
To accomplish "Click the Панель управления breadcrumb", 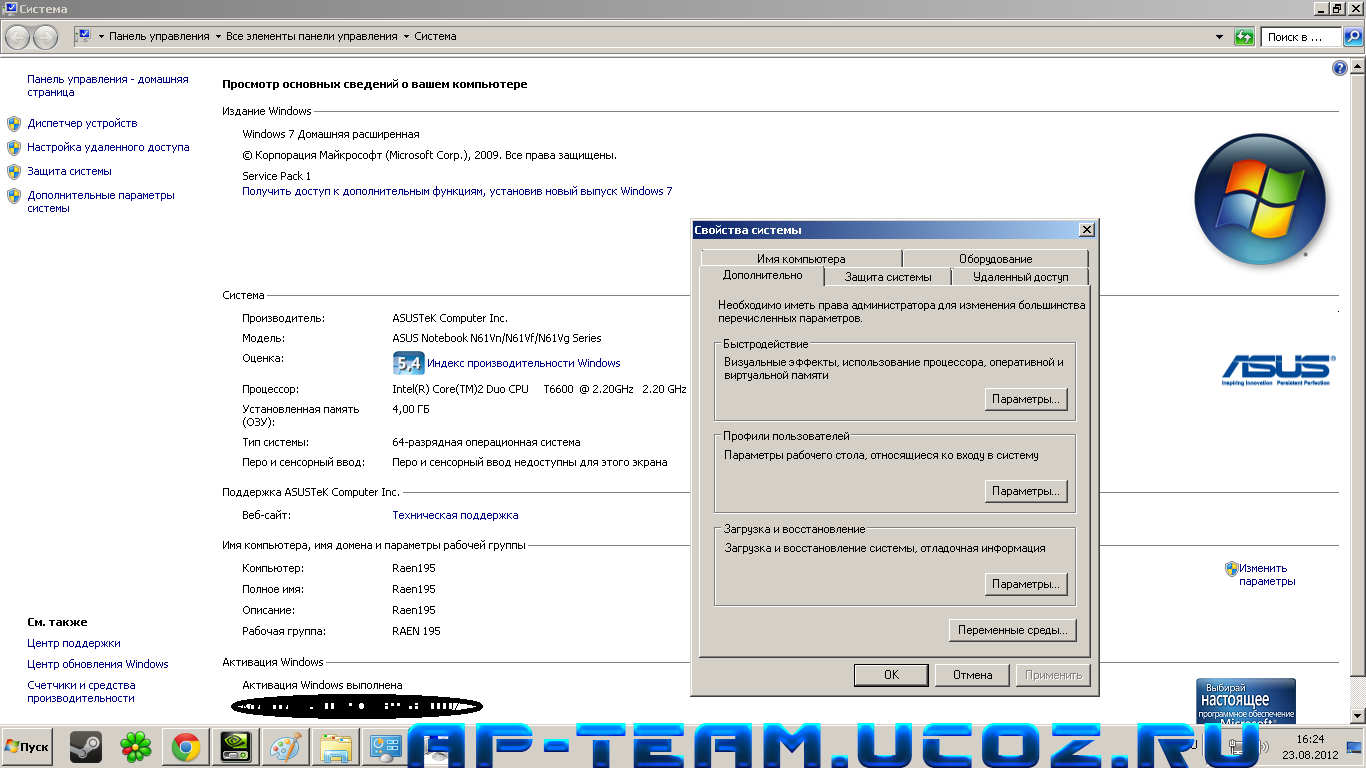I will 159,36.
